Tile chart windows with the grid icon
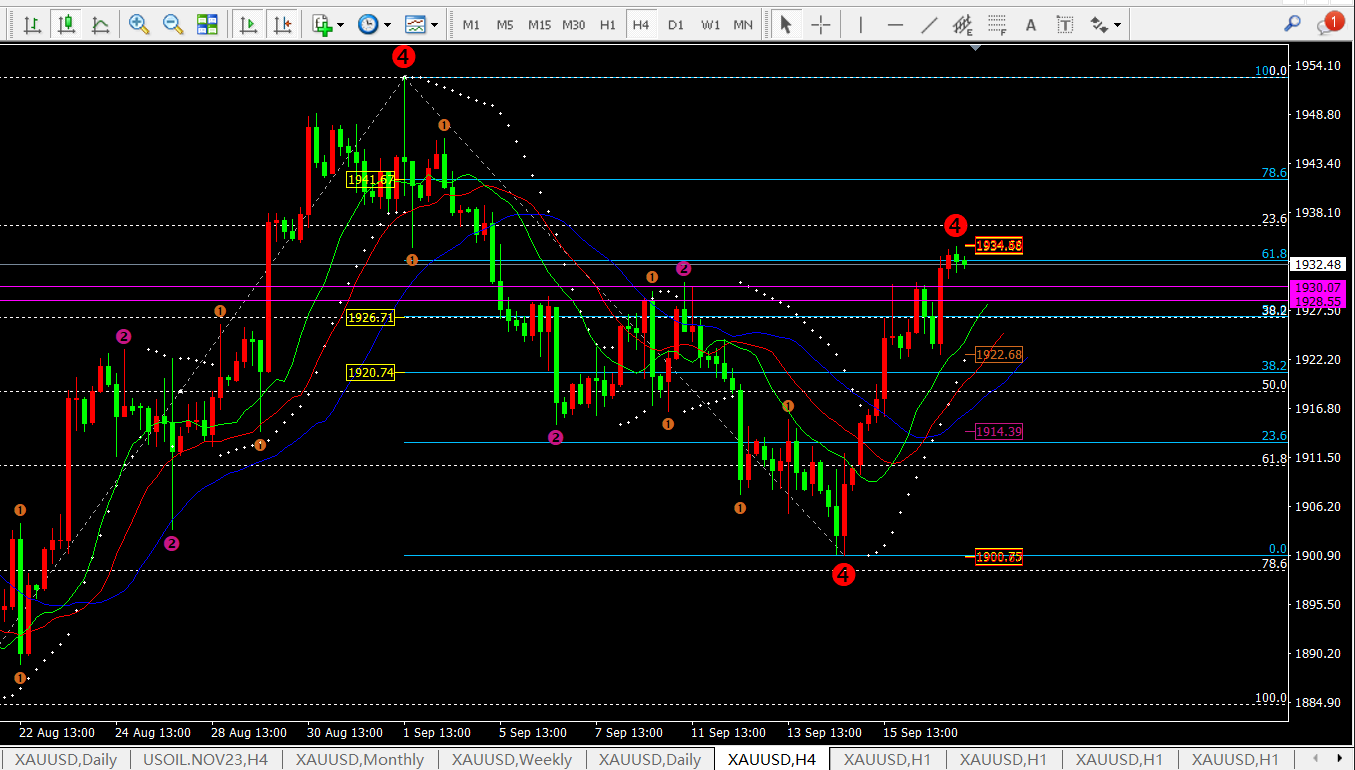The height and width of the screenshot is (770, 1355). tap(207, 25)
